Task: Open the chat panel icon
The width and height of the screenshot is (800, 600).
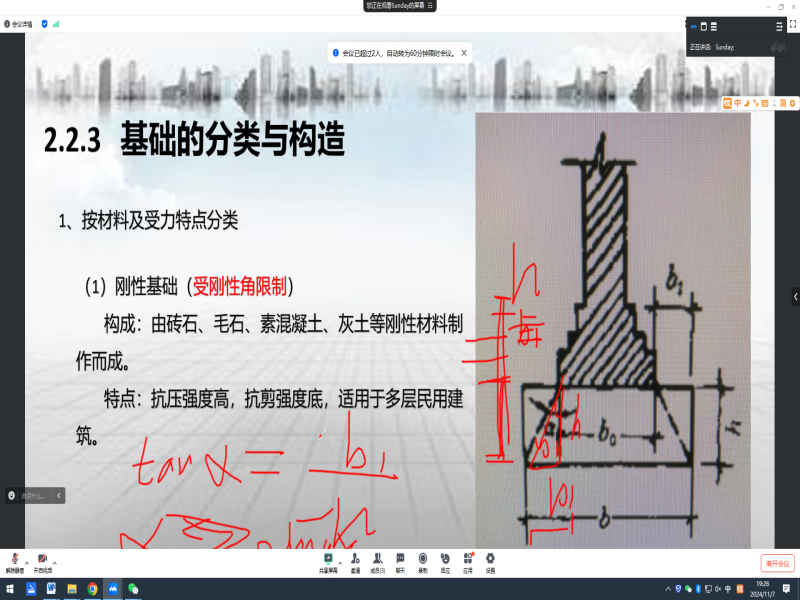Action: click(x=400, y=559)
